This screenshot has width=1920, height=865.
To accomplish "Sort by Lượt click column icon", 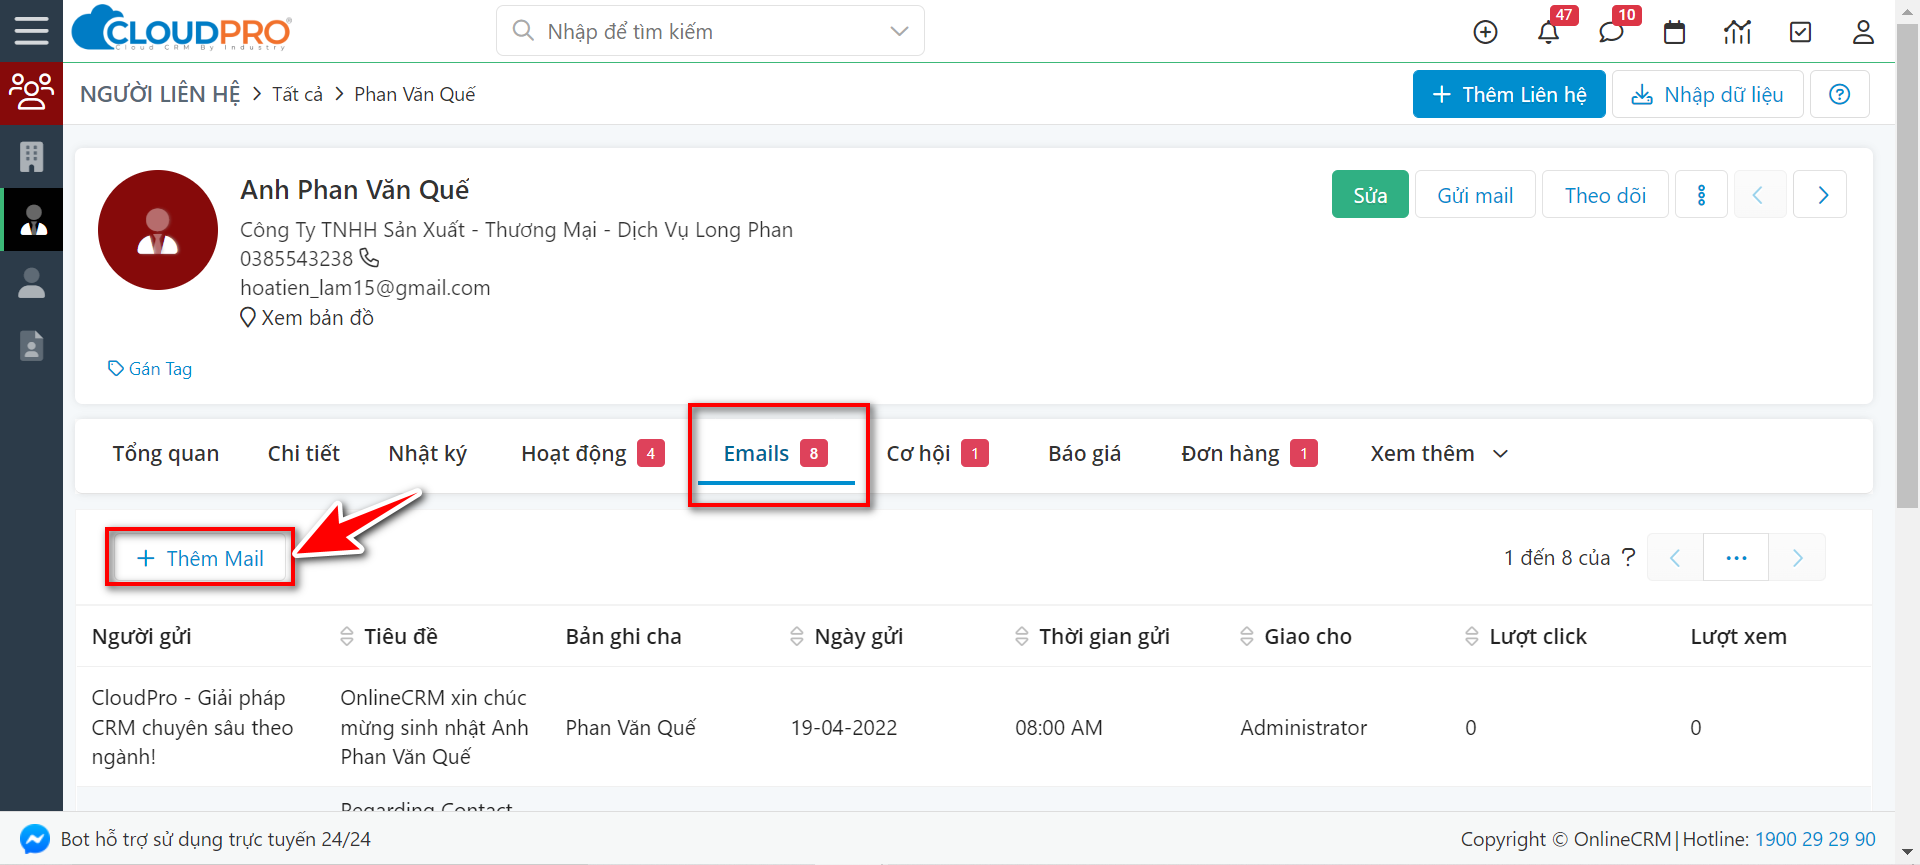I will (1472, 637).
